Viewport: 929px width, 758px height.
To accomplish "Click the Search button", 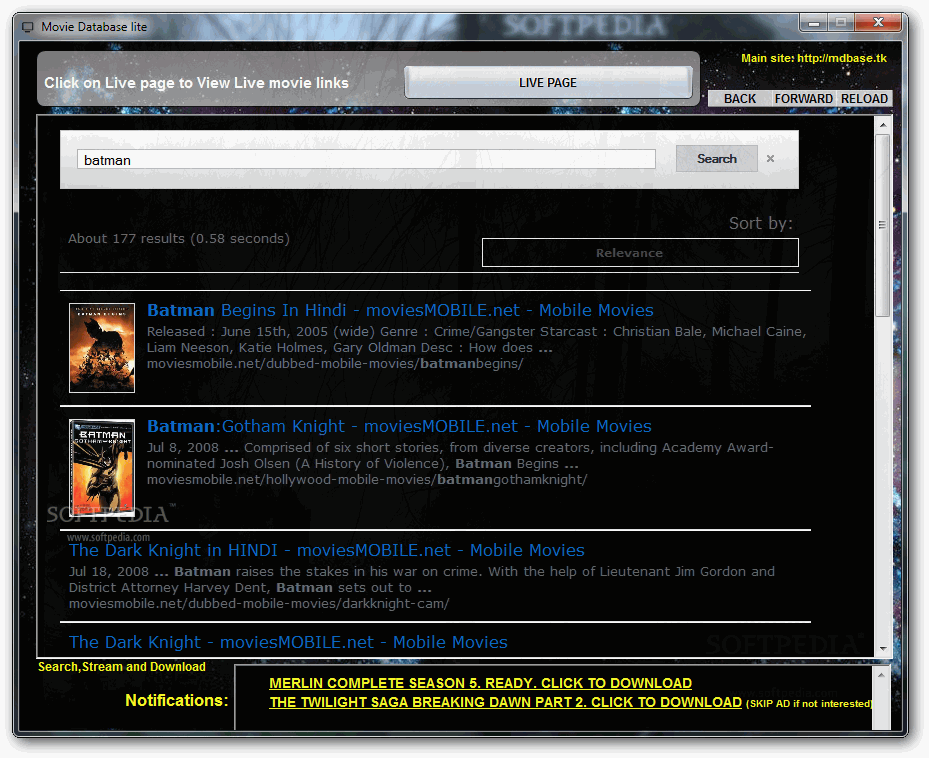I will 716,159.
